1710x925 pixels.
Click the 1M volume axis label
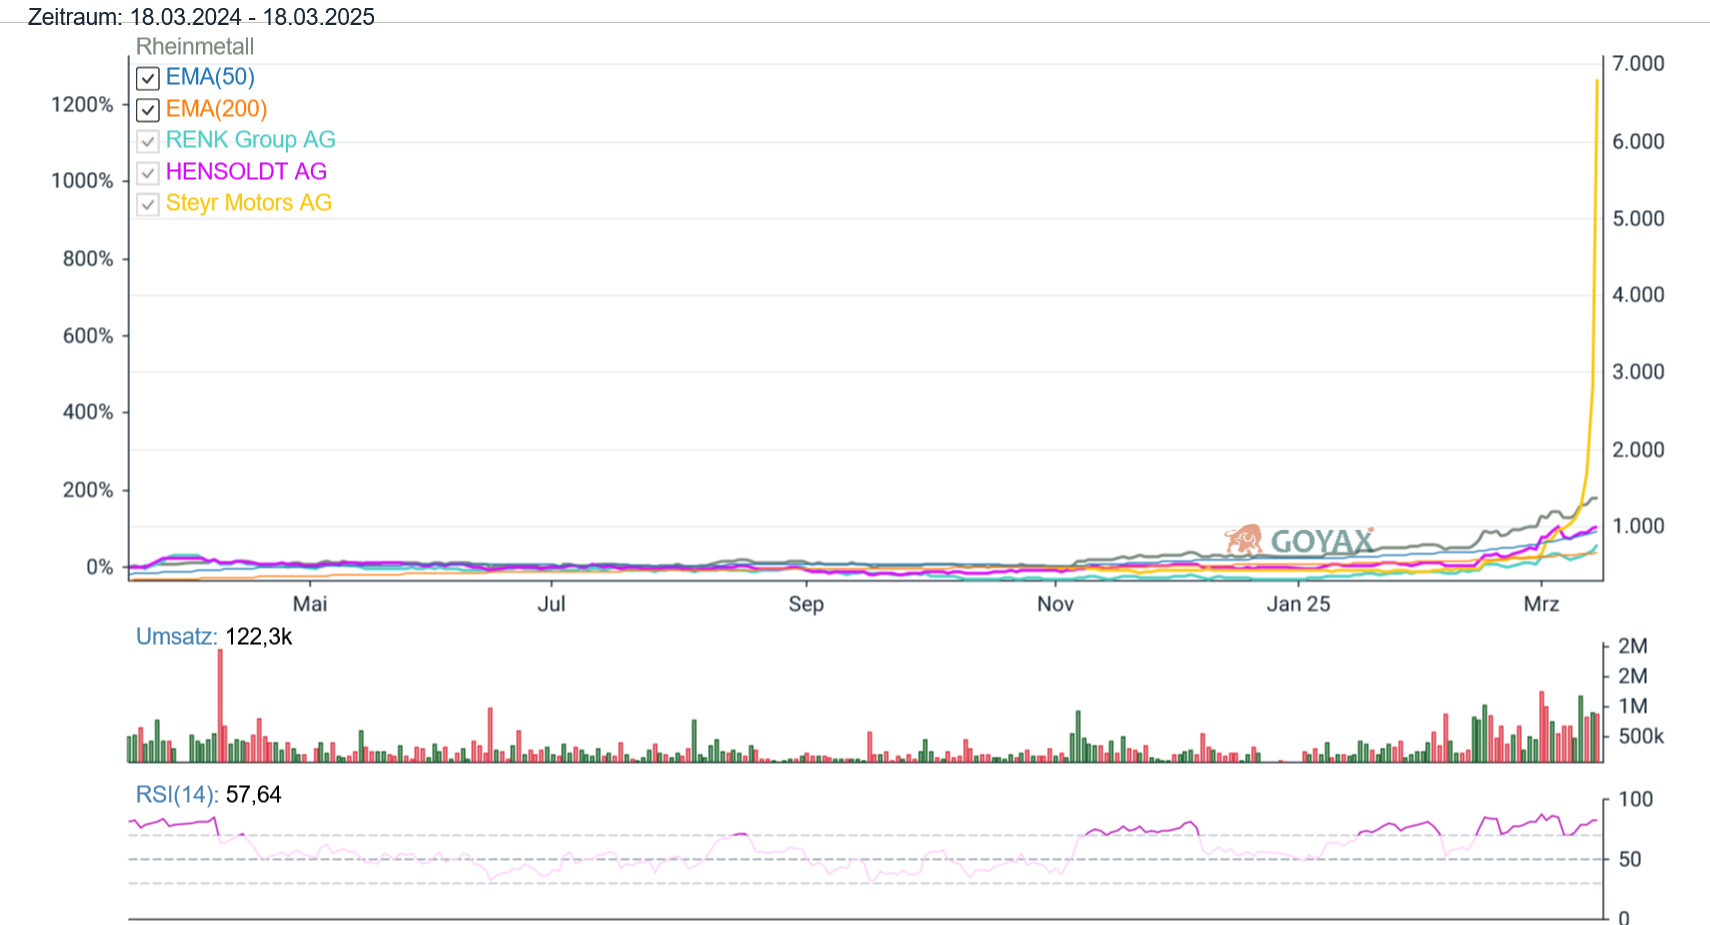[1633, 706]
